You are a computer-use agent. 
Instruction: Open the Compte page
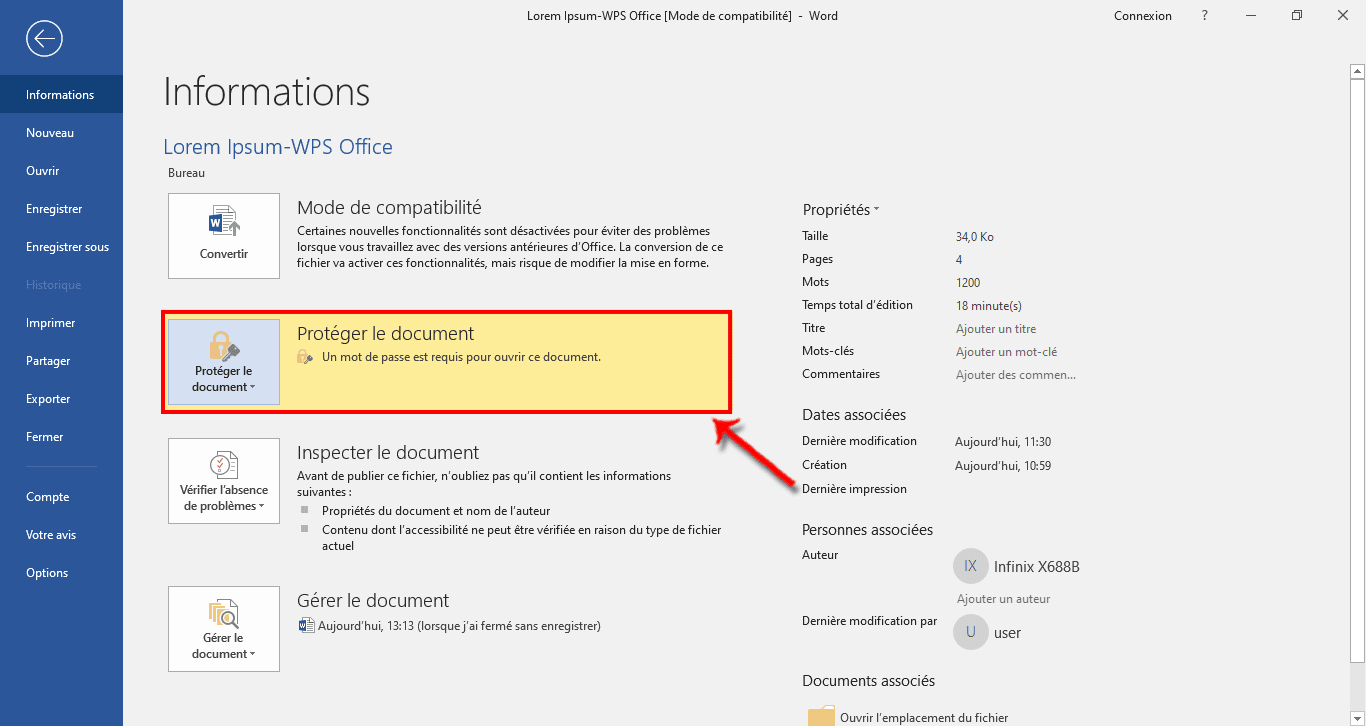tap(61, 497)
